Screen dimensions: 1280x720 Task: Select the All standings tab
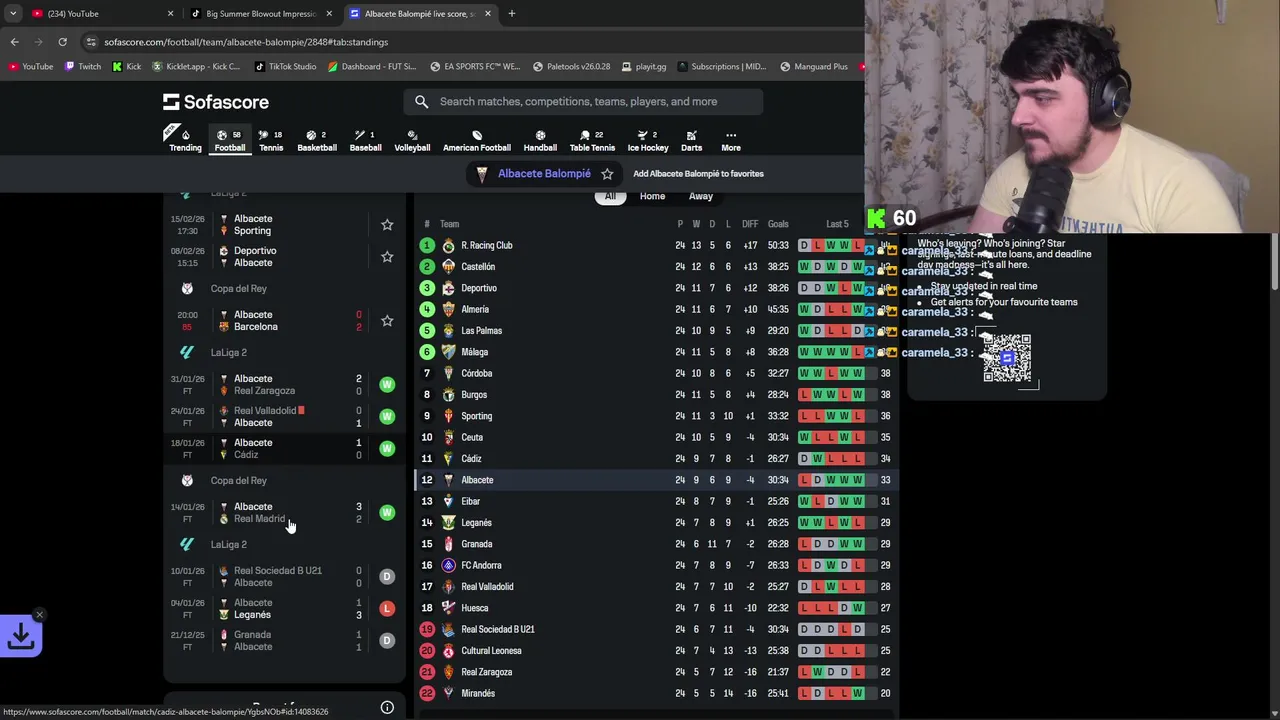pos(610,196)
